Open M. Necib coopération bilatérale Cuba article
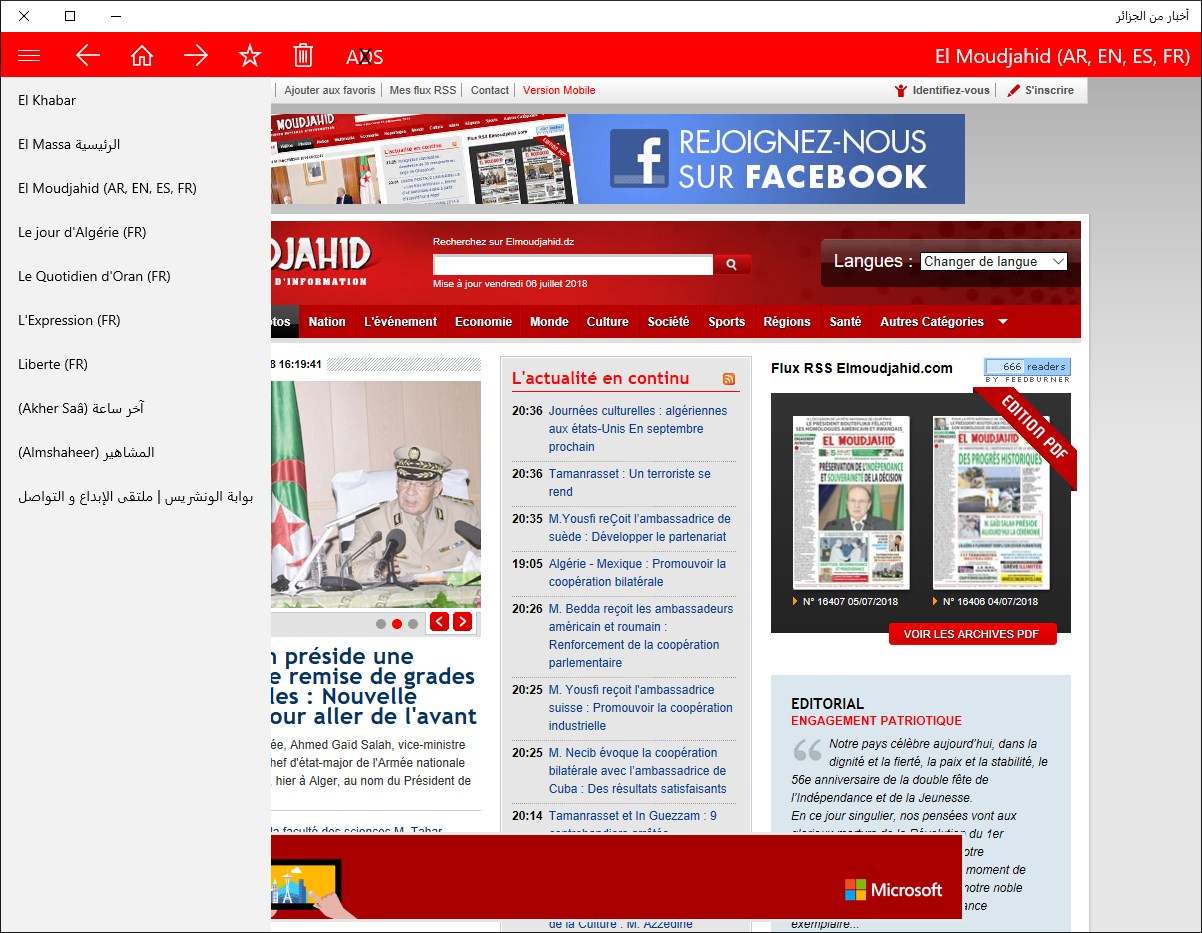 [x=638, y=771]
